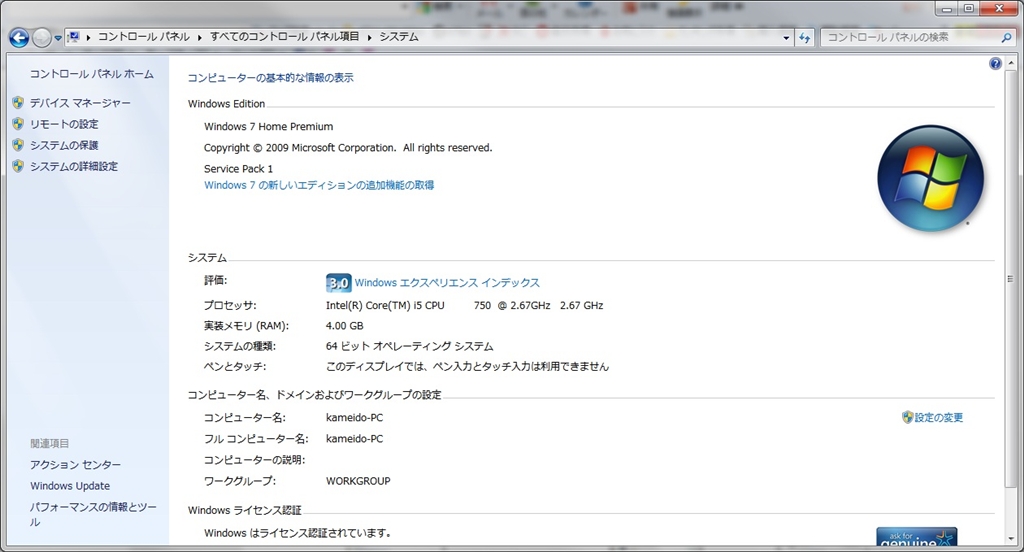Open recent pages dropdown beside the navigation arrows
Screen dimensions: 1024x552
tap(57, 39)
